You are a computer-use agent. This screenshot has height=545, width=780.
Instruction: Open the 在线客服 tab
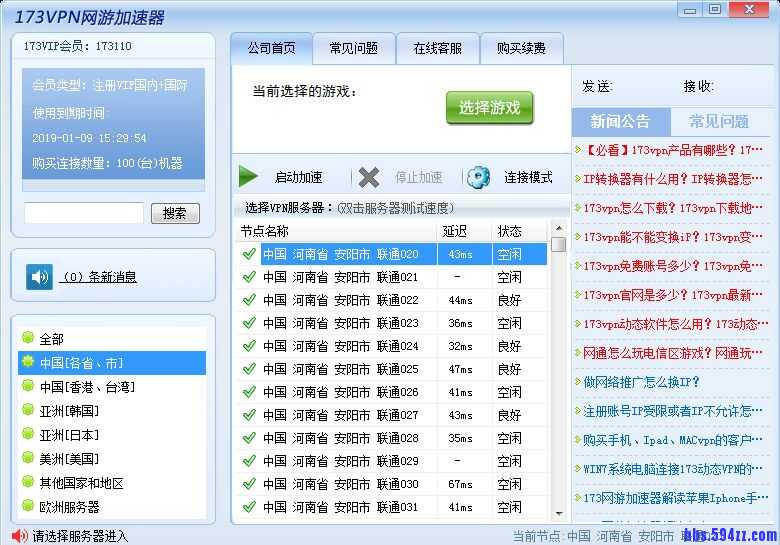click(x=437, y=48)
